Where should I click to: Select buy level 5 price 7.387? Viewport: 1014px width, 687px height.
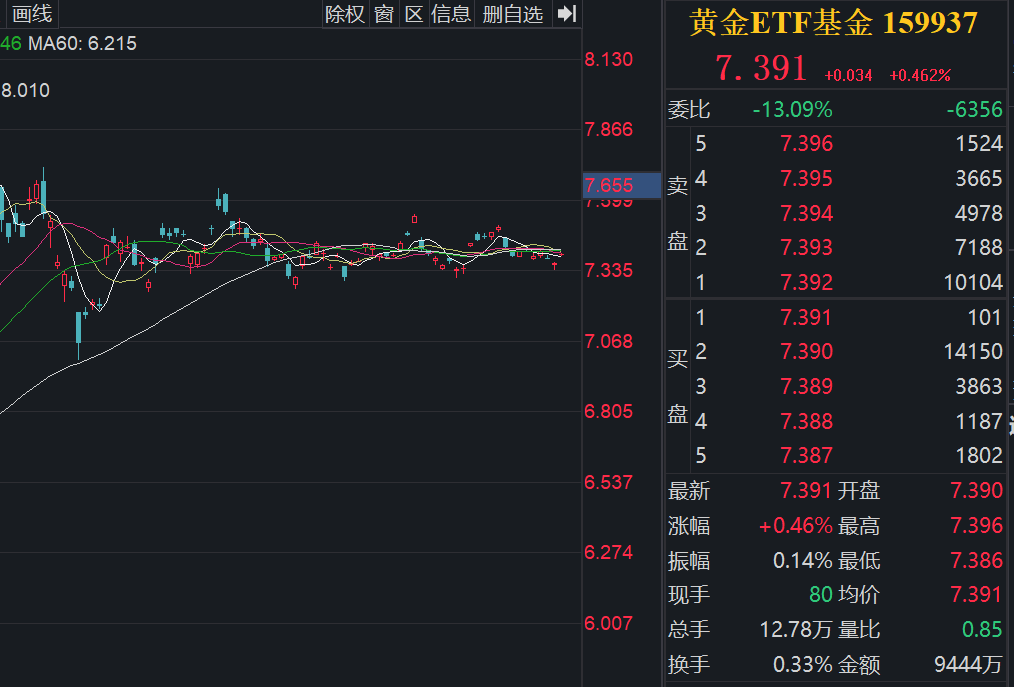pyautogui.click(x=807, y=455)
